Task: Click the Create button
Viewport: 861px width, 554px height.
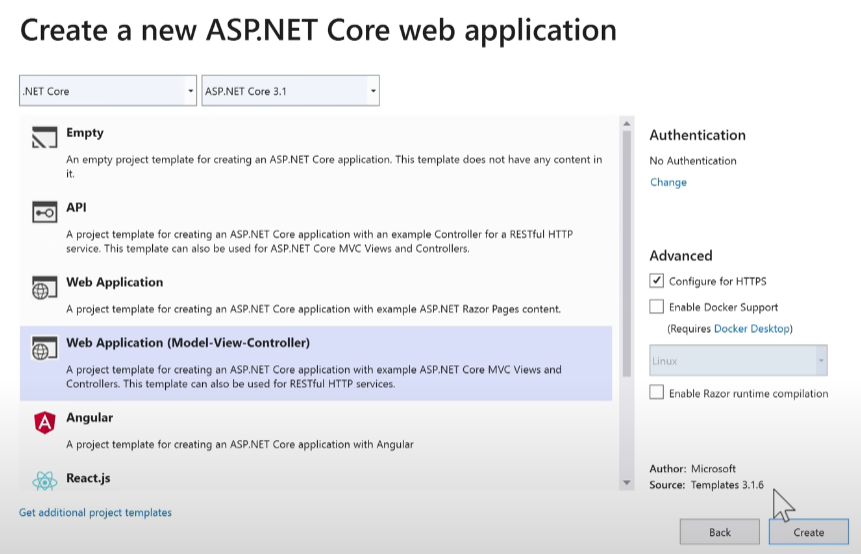Action: tap(808, 532)
